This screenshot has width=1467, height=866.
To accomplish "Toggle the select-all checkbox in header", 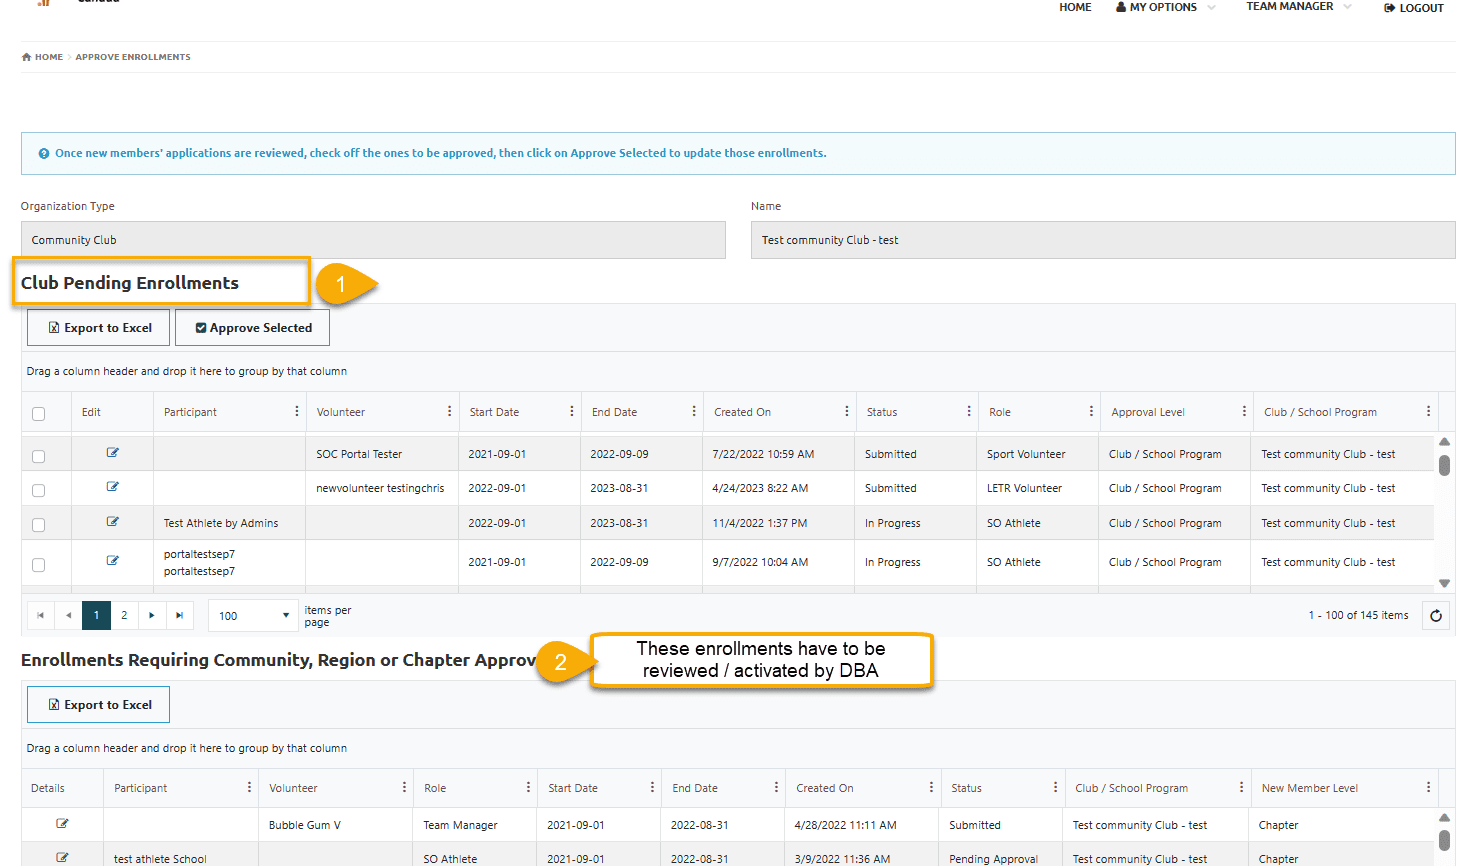I will (x=38, y=413).
